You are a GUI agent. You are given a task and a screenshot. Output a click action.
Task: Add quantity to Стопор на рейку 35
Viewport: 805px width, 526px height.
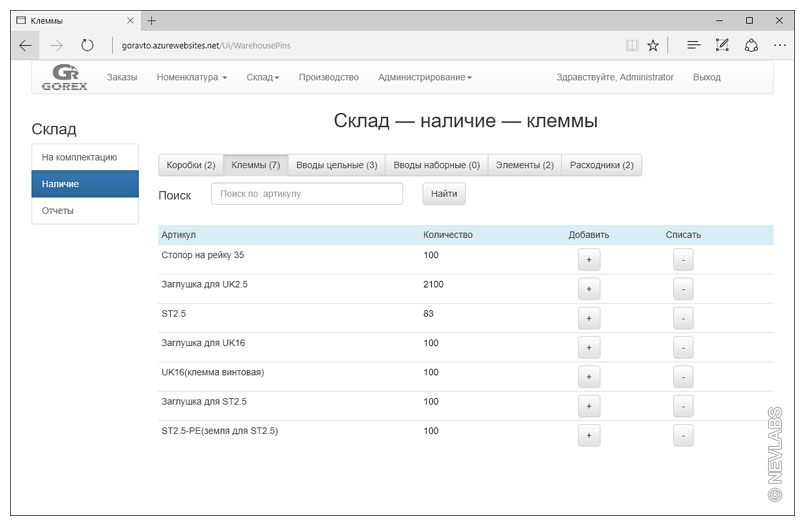(x=588, y=260)
